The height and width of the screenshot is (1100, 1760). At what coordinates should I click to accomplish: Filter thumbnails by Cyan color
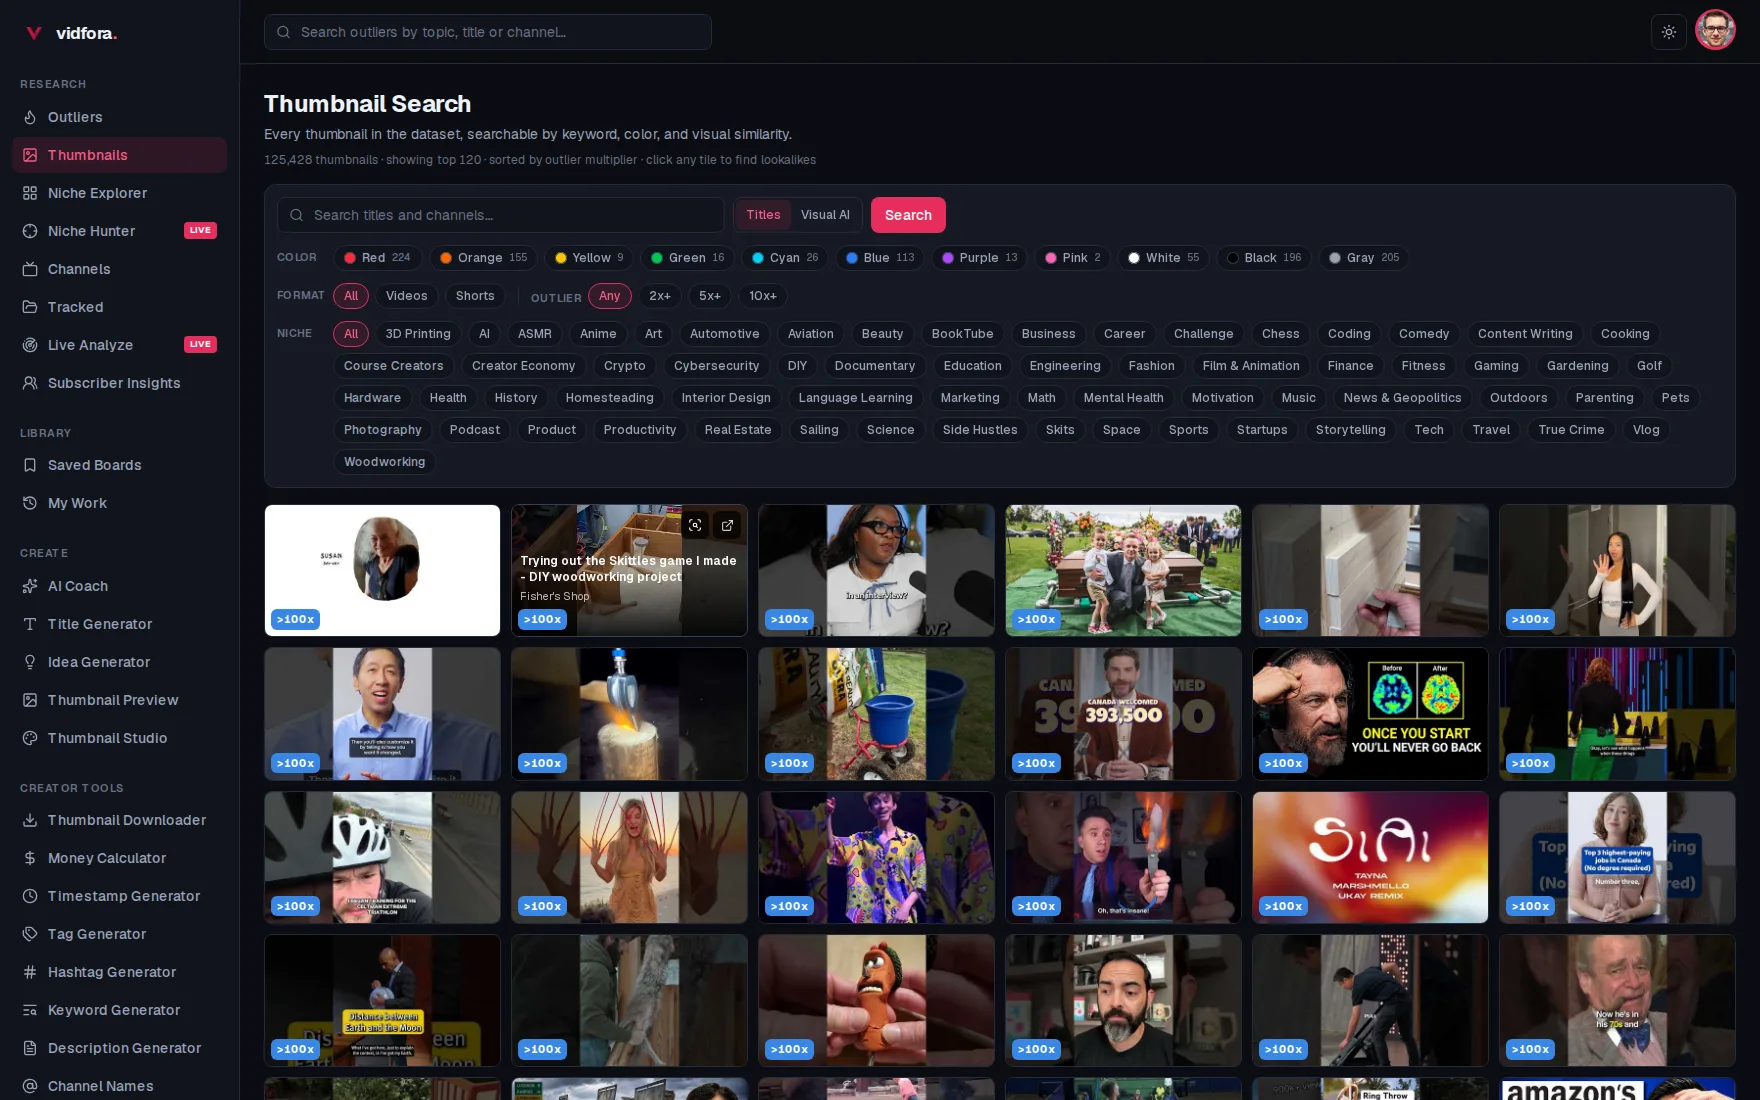coord(785,258)
